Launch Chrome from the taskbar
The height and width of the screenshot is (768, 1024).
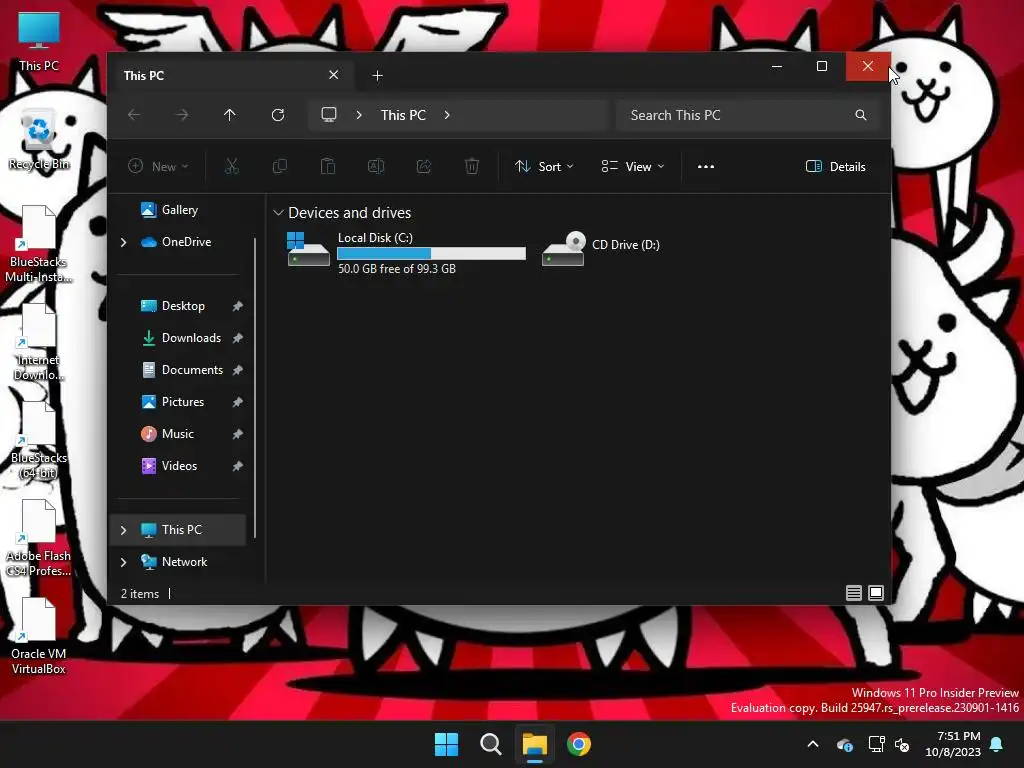579,744
